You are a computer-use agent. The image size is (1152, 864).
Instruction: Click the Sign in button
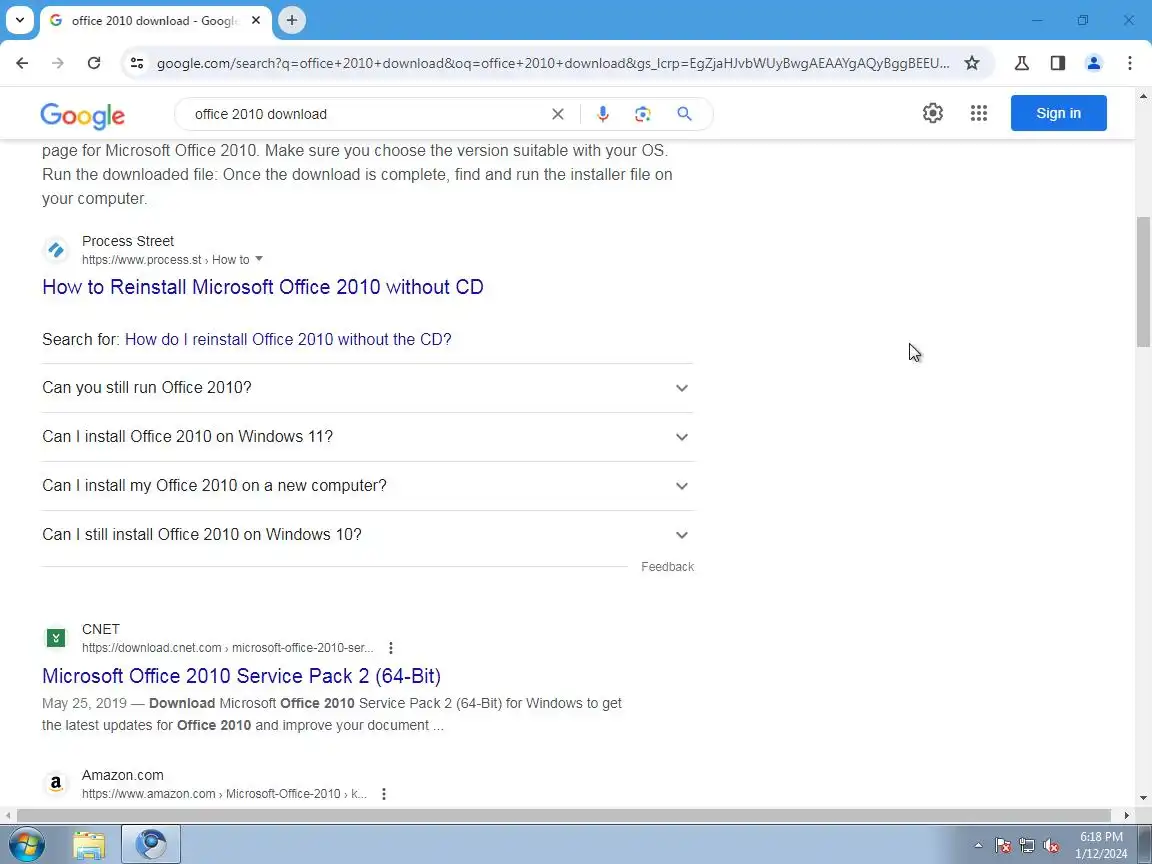click(x=1058, y=113)
